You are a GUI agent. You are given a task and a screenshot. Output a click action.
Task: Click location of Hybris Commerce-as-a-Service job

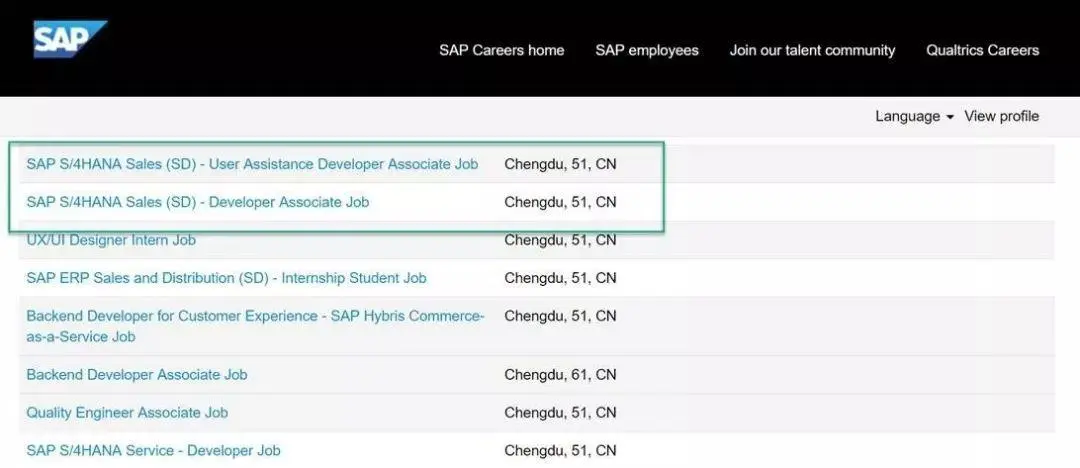560,316
